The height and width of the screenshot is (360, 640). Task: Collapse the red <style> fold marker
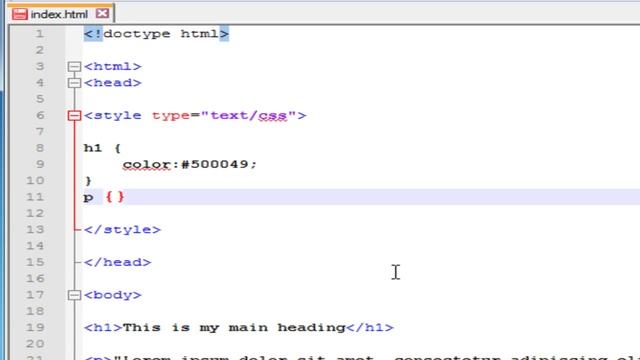[74, 116]
